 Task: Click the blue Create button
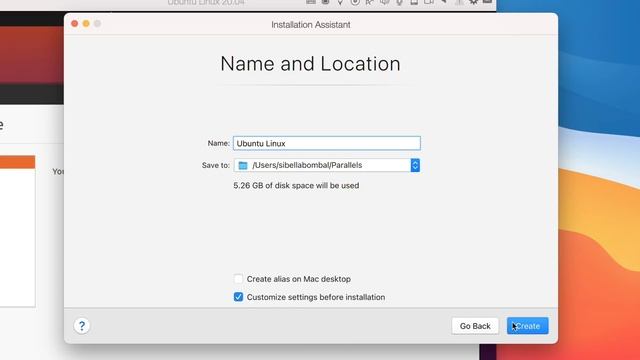pos(528,326)
